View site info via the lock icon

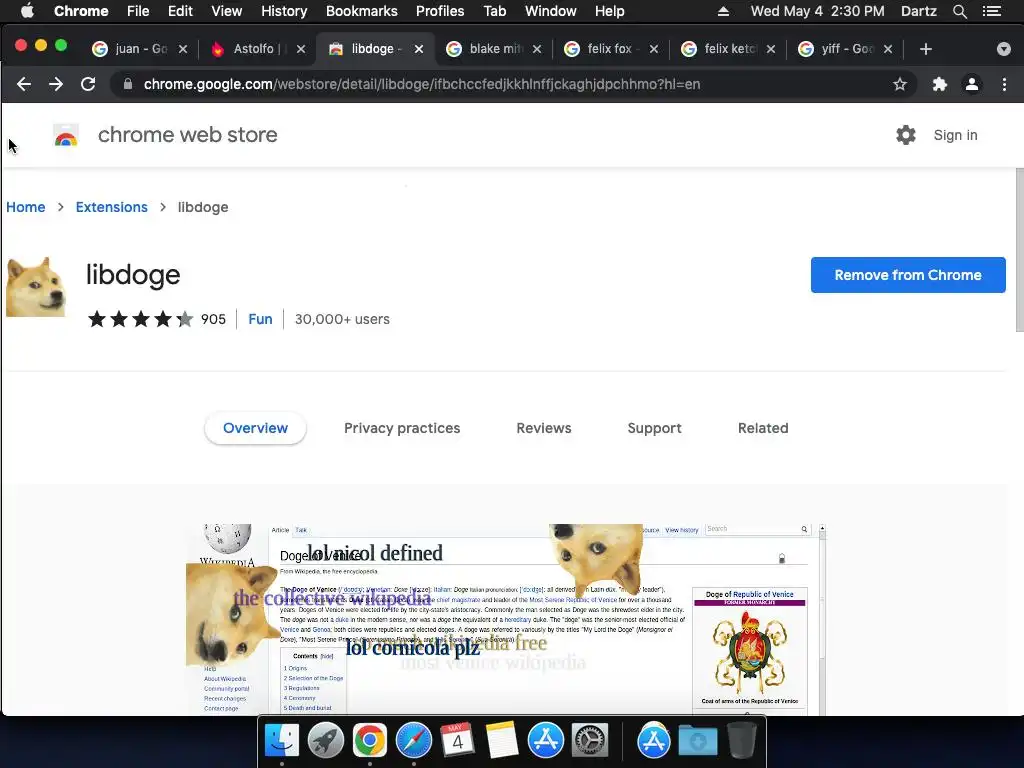coord(128,84)
